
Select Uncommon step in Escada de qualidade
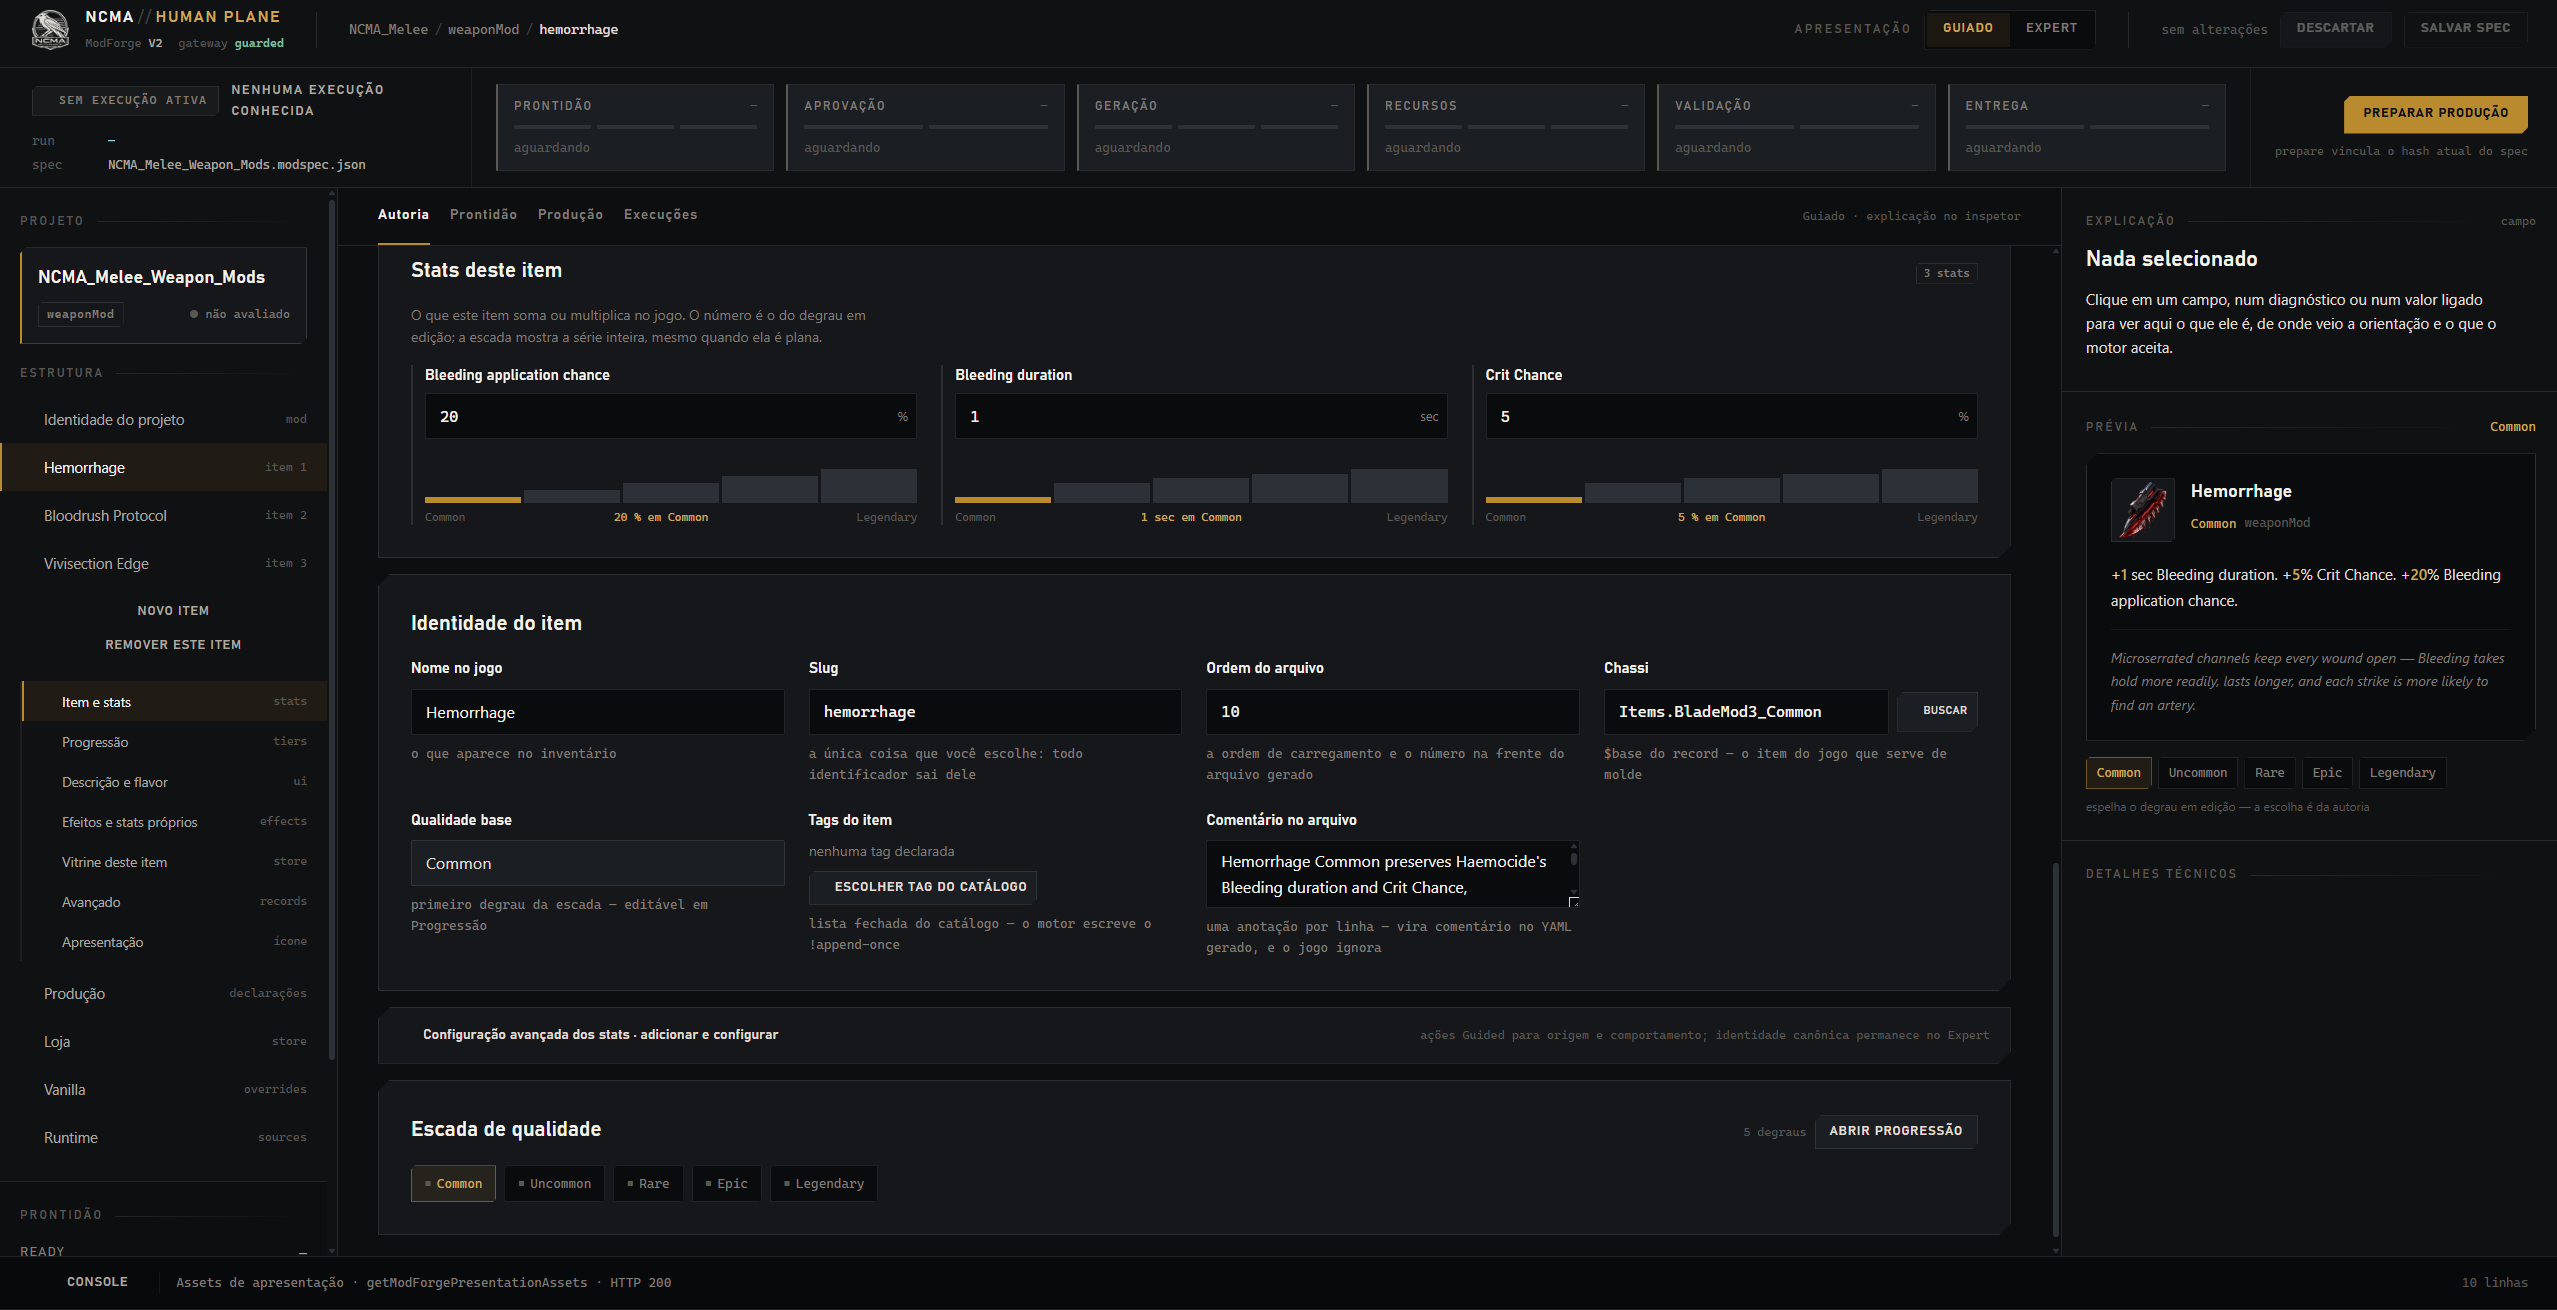point(554,1184)
